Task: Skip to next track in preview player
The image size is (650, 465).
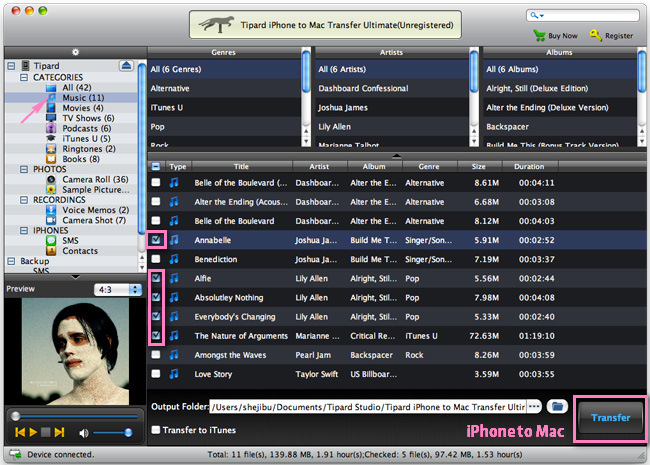Action: (59, 432)
